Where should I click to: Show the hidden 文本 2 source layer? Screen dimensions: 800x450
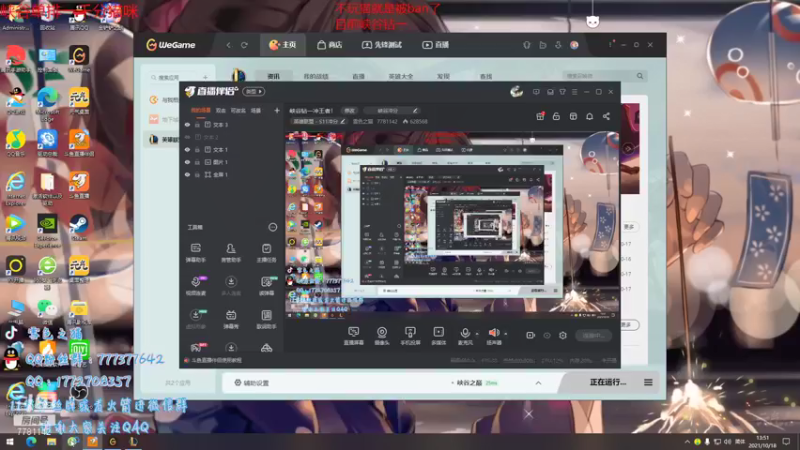187,137
